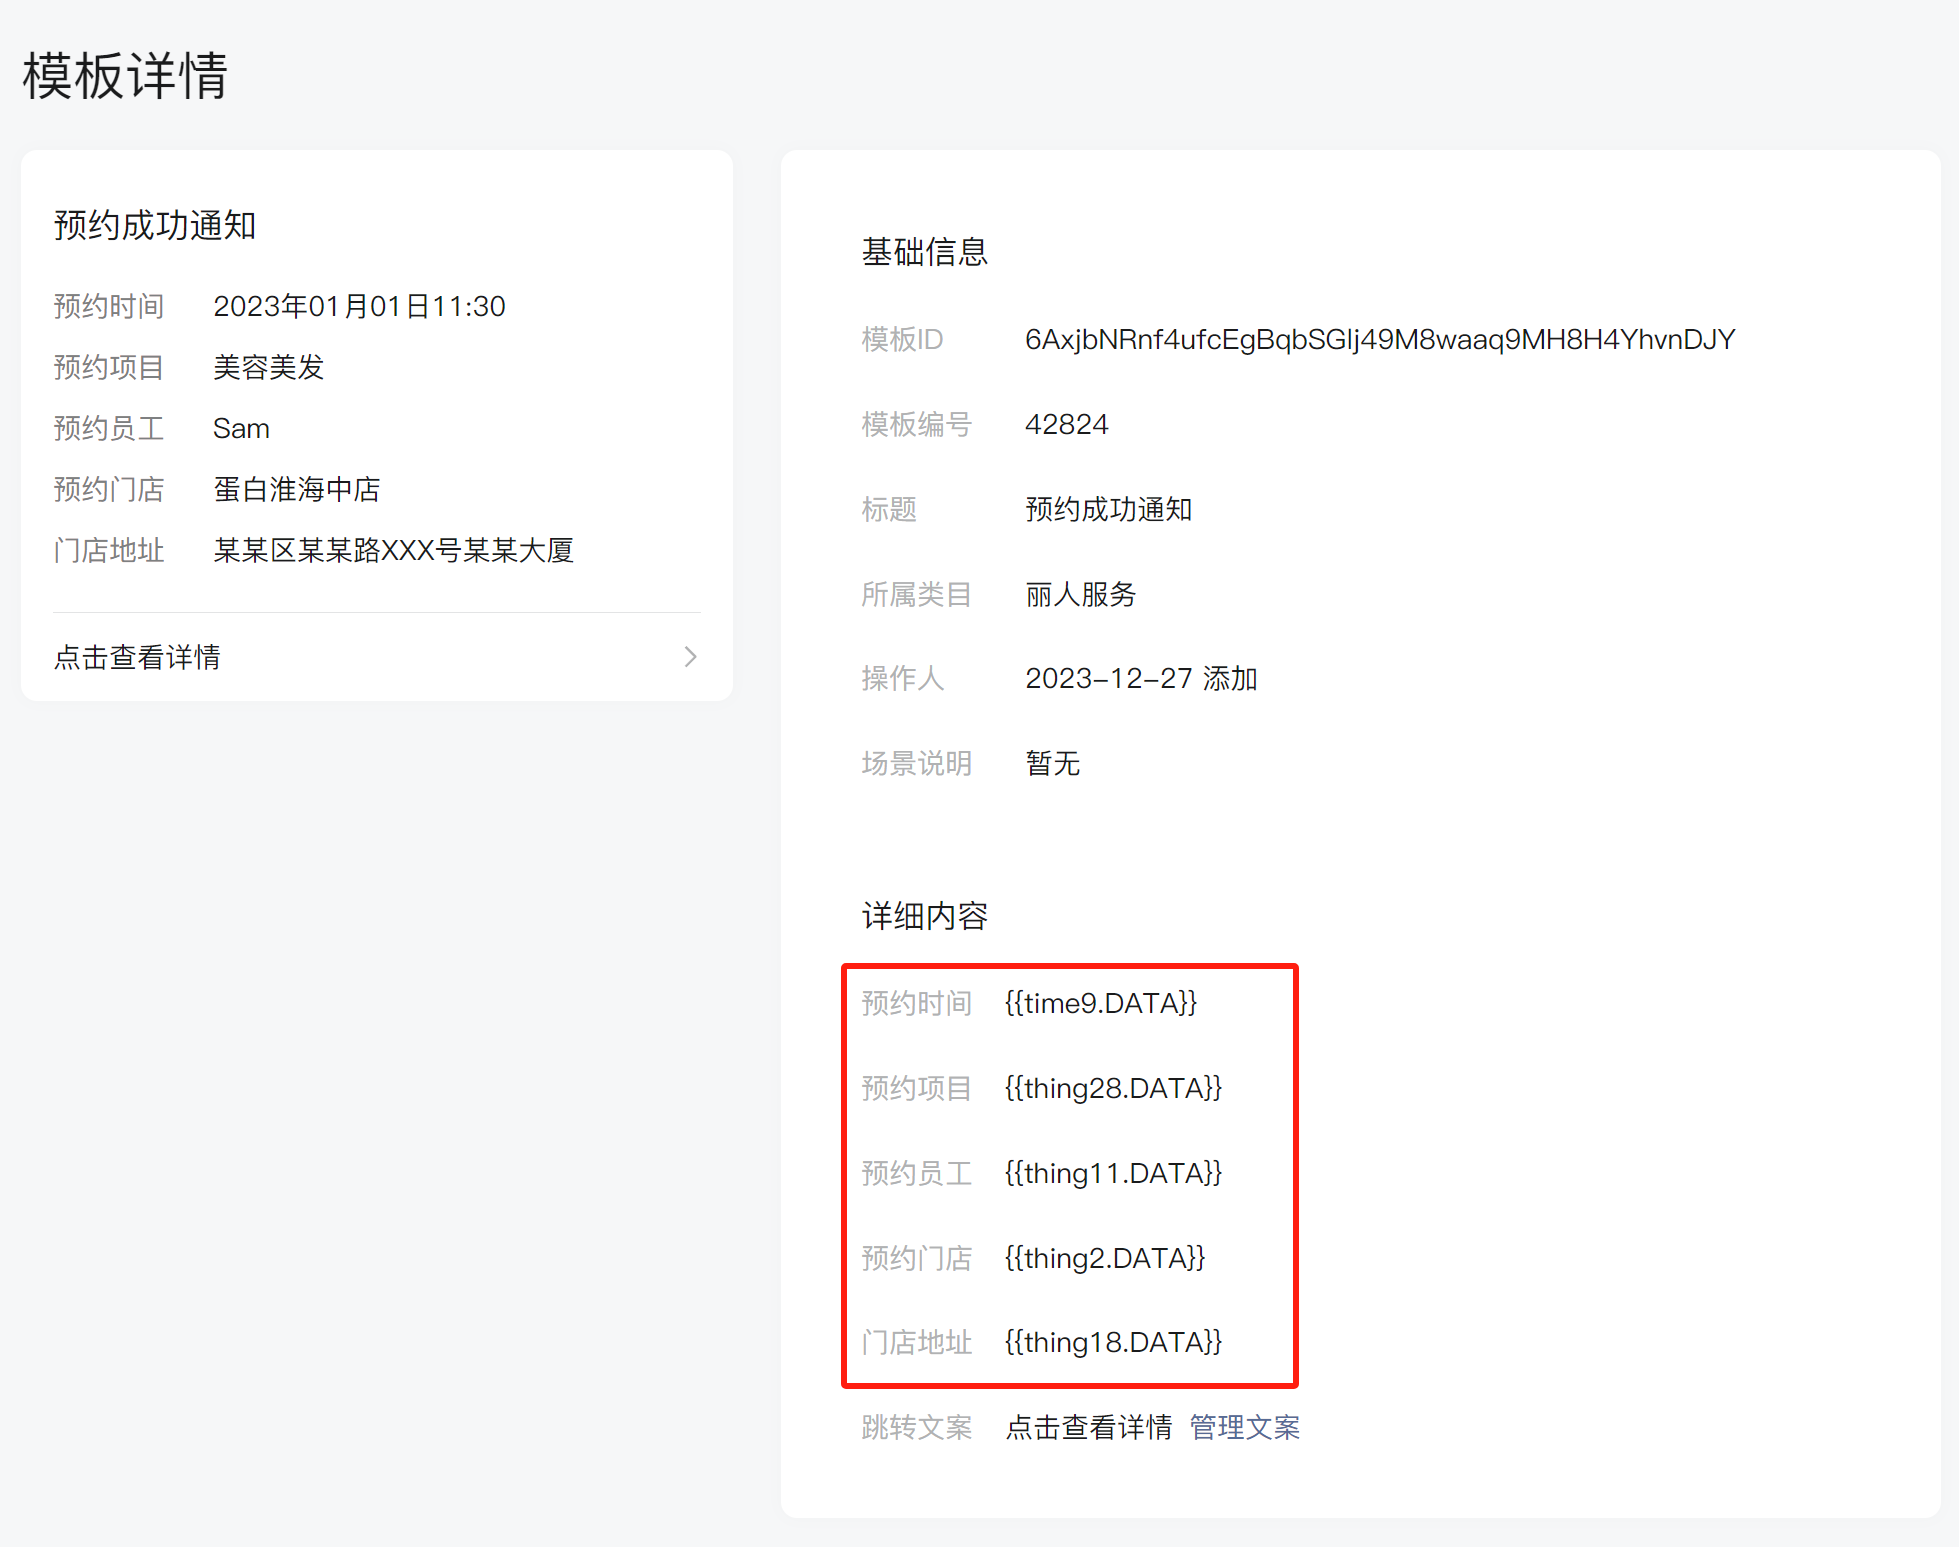1959x1547 pixels.
Task: Click the {{thing11.DATA}} field value
Action: (1113, 1173)
